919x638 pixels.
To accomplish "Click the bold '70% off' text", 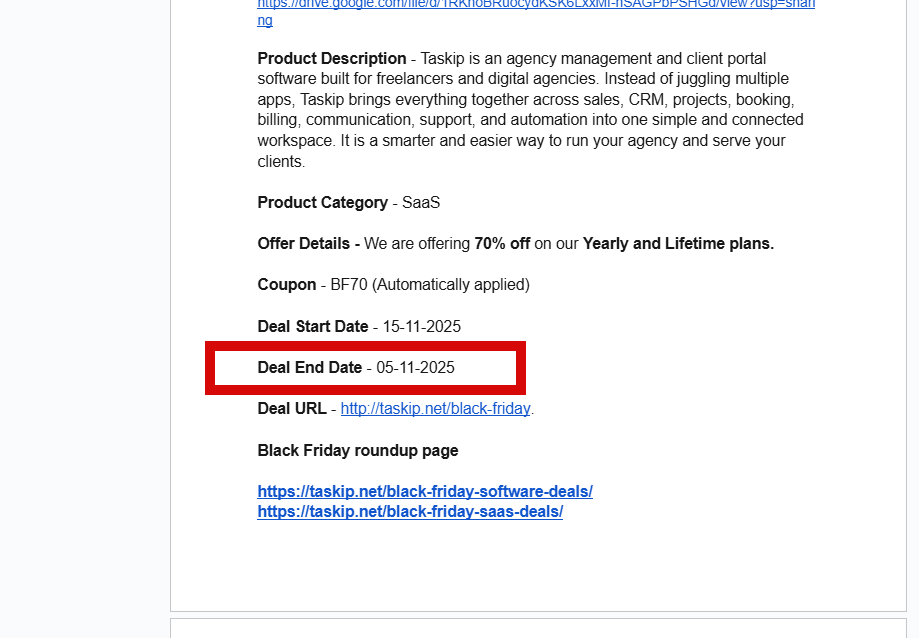I will tap(502, 244).
